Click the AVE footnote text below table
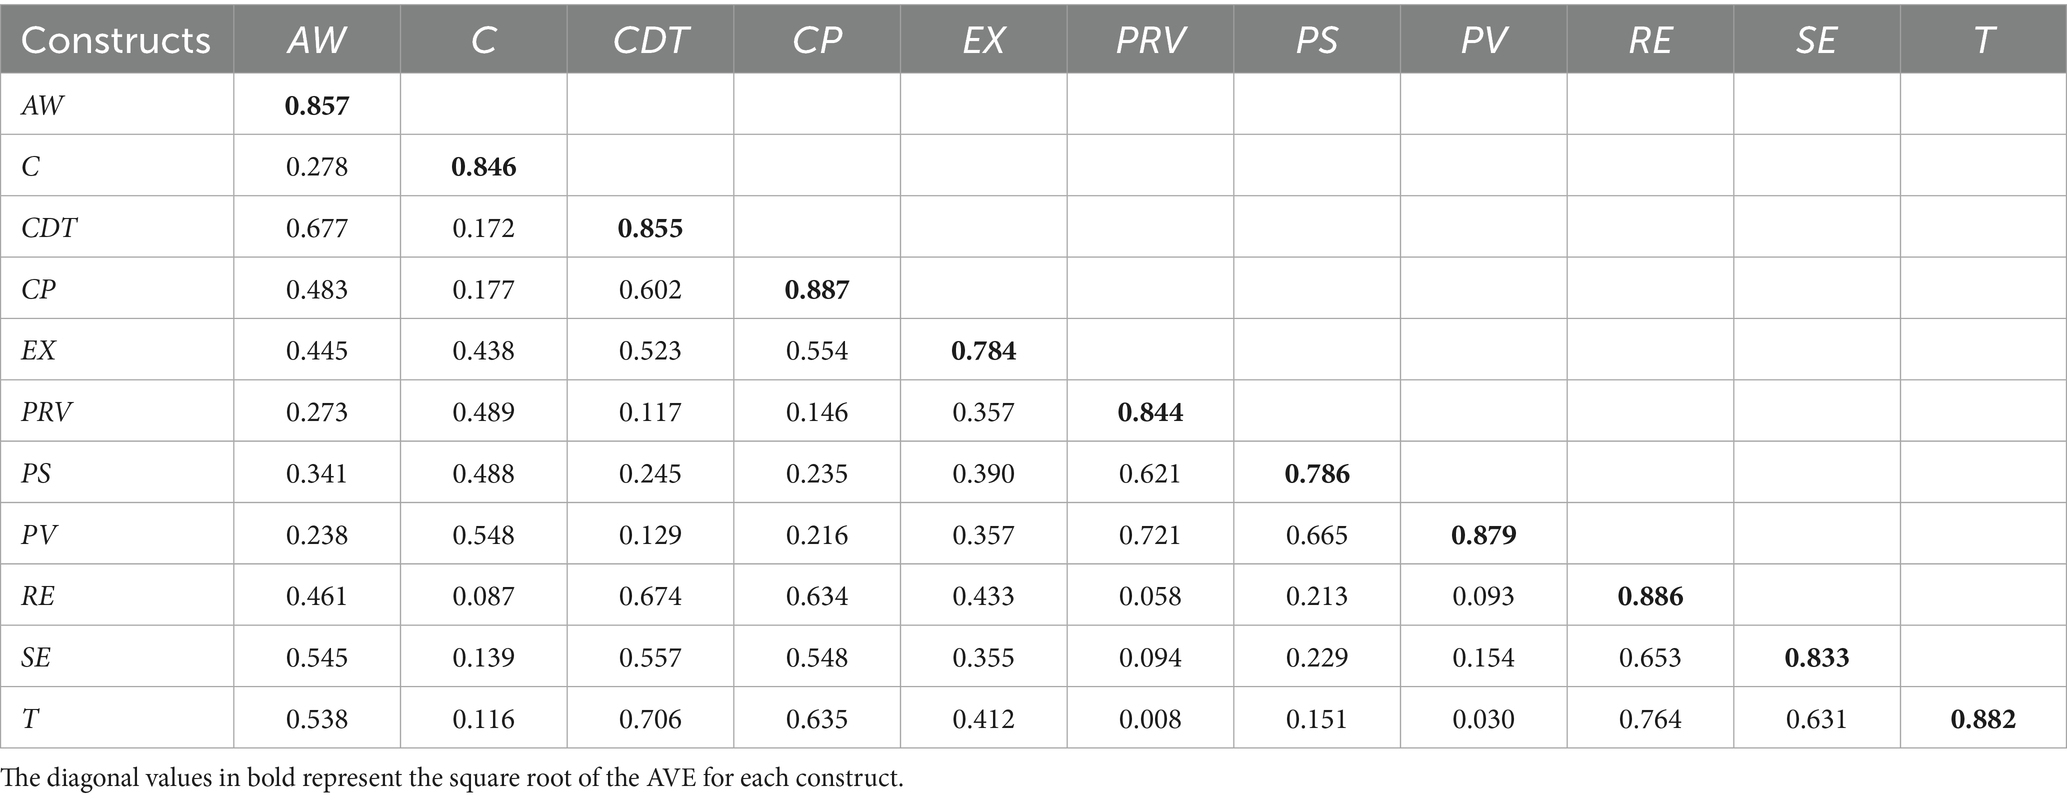 click(x=452, y=778)
